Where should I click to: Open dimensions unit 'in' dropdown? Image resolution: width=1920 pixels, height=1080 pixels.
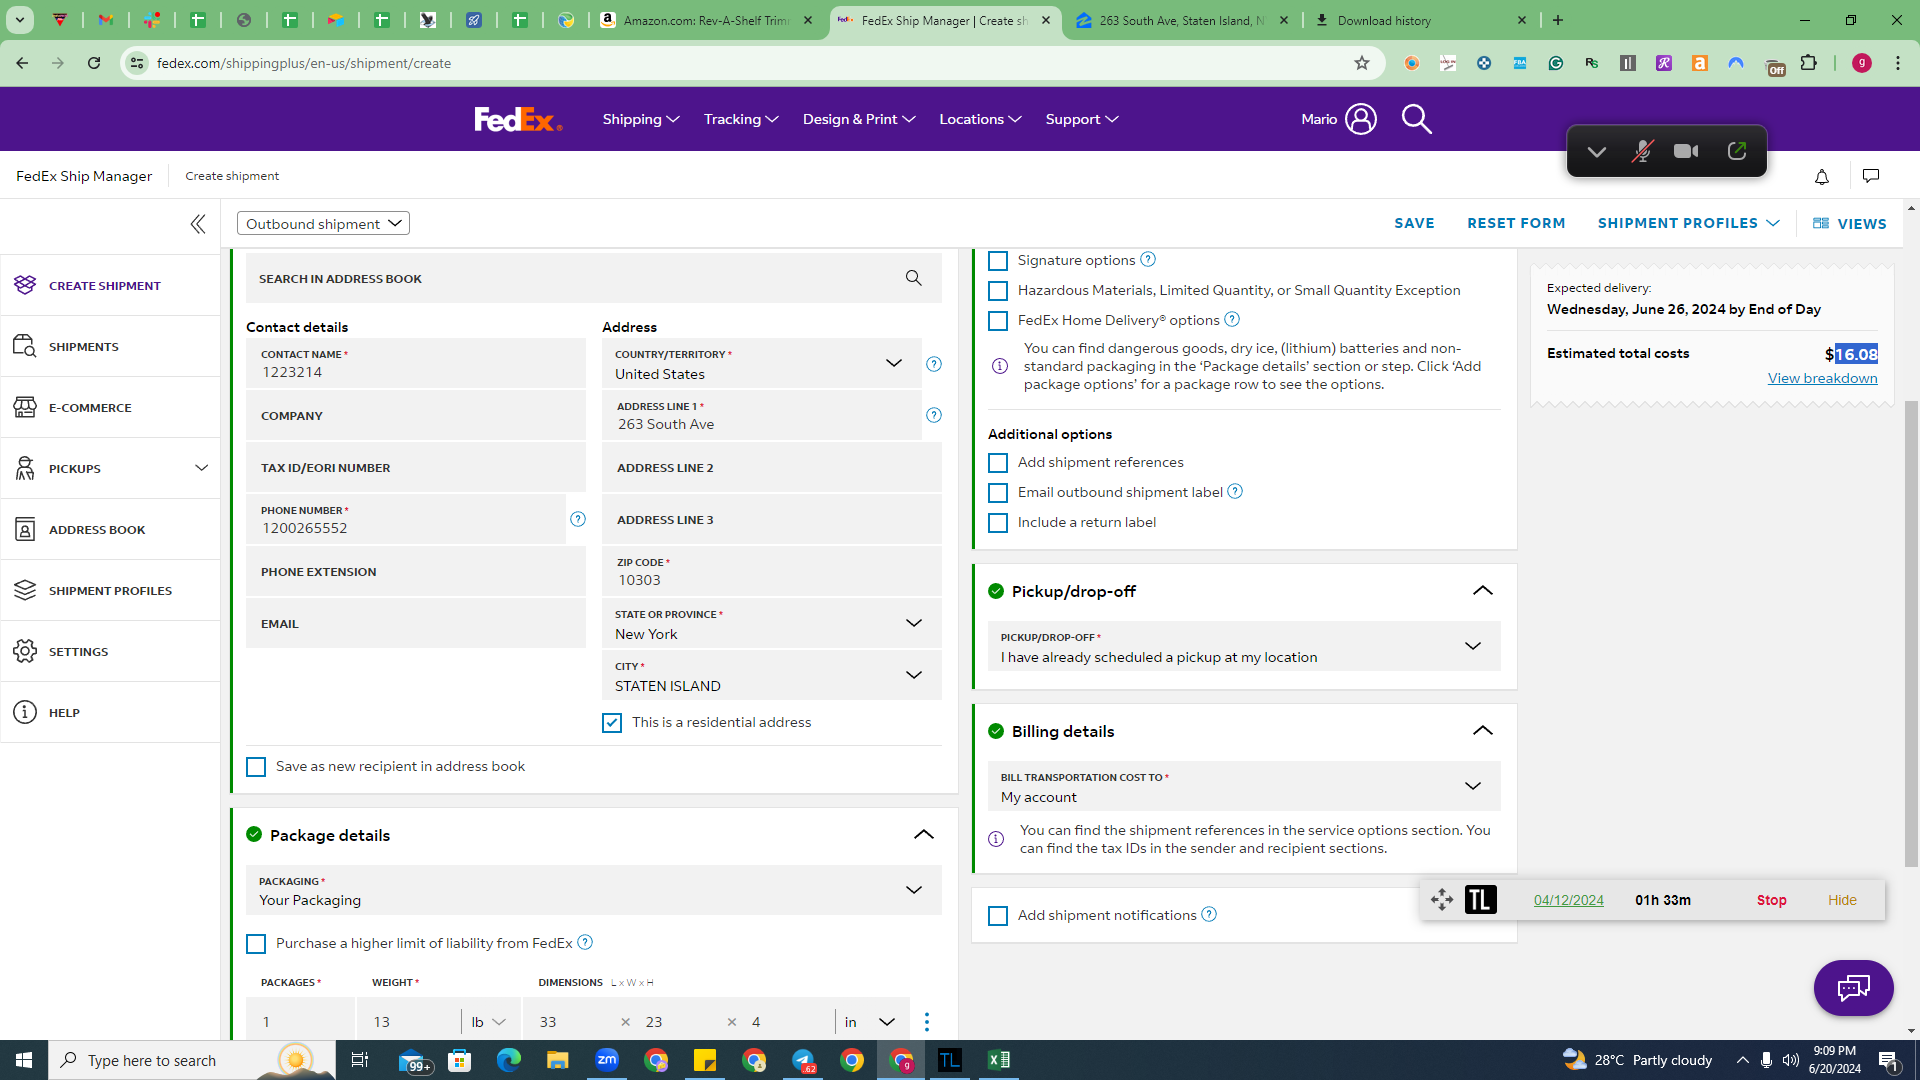click(869, 1022)
